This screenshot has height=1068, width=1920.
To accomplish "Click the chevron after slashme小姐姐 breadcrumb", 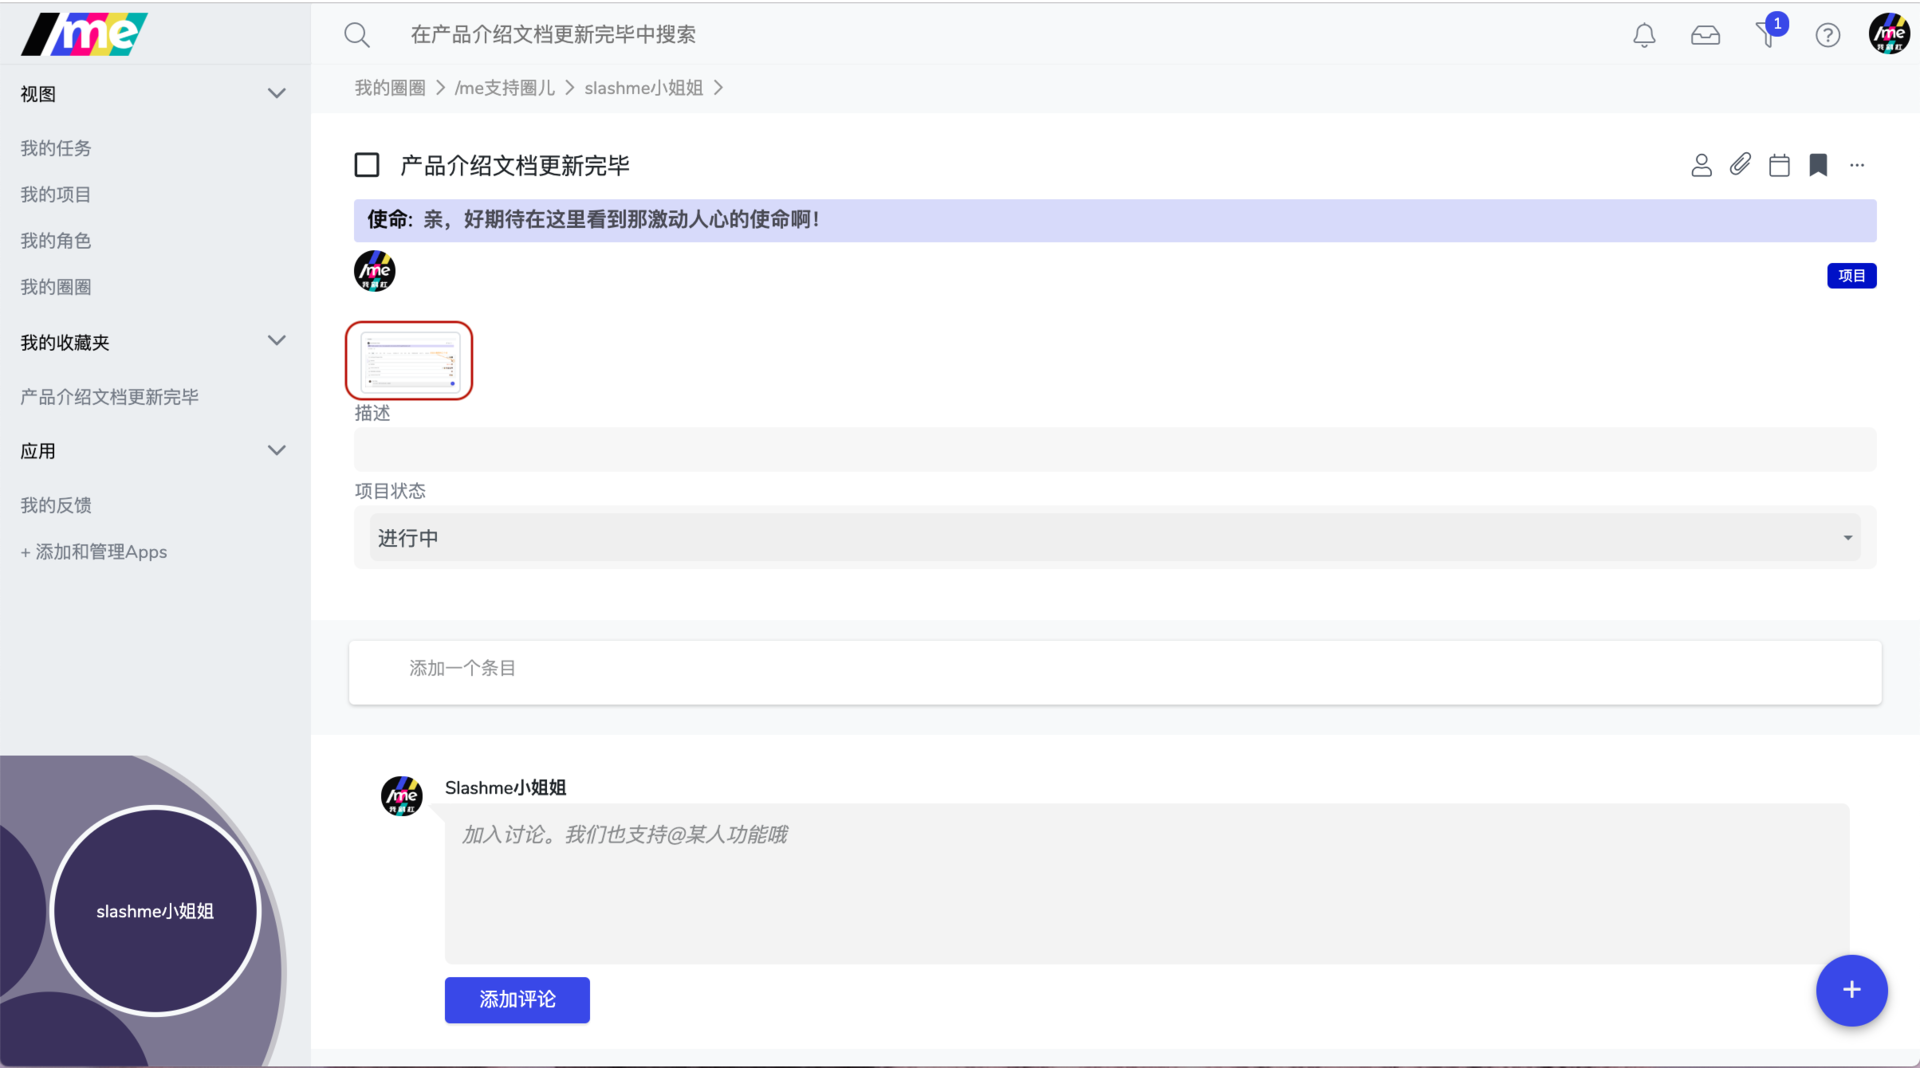I will (719, 88).
